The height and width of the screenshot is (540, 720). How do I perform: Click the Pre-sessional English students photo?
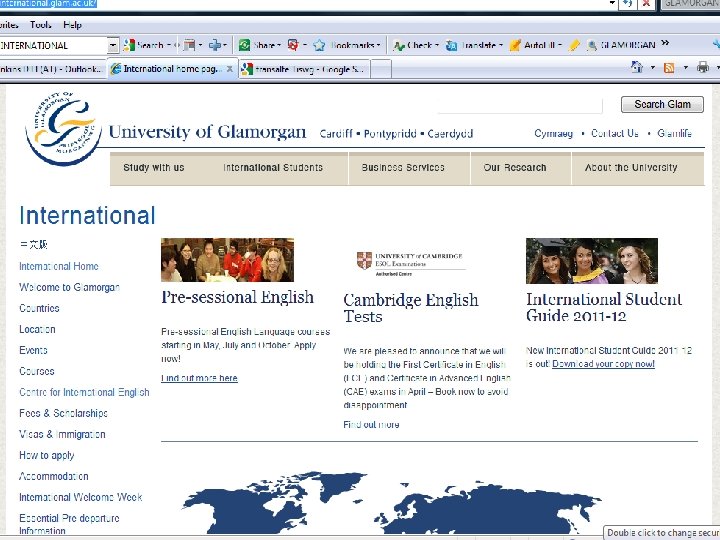(227, 260)
